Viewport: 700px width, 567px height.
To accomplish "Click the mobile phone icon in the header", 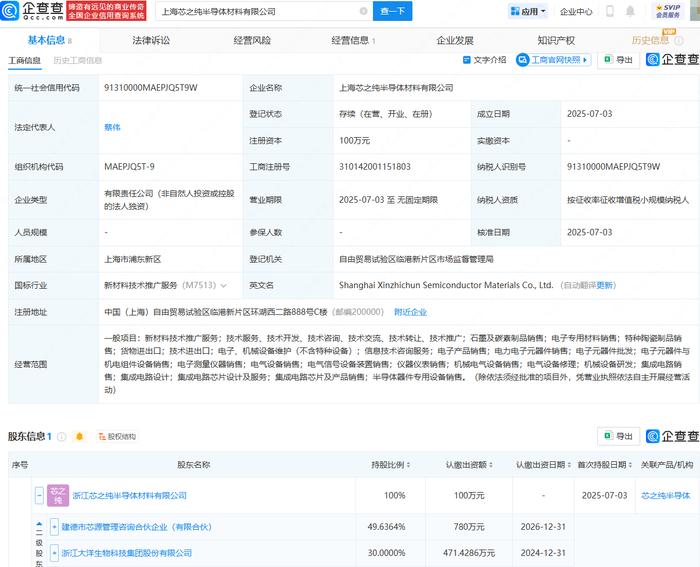I will (x=610, y=11).
